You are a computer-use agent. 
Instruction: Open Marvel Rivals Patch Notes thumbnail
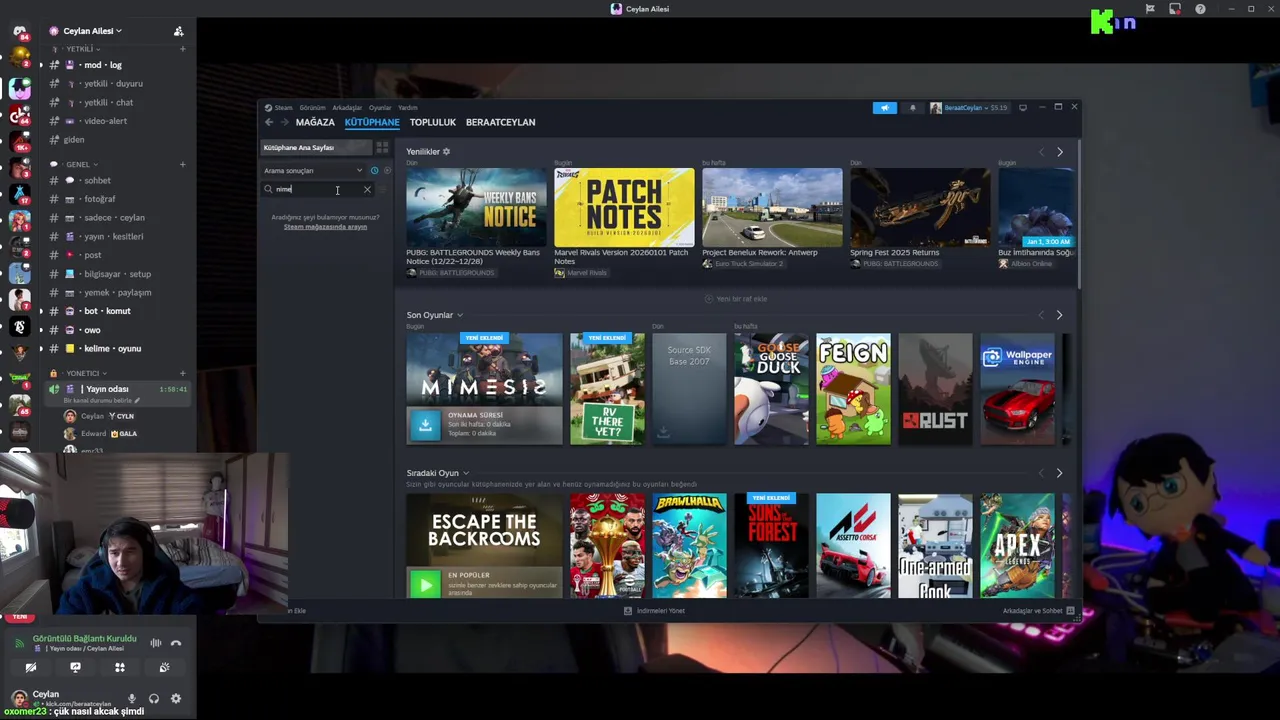click(x=624, y=207)
